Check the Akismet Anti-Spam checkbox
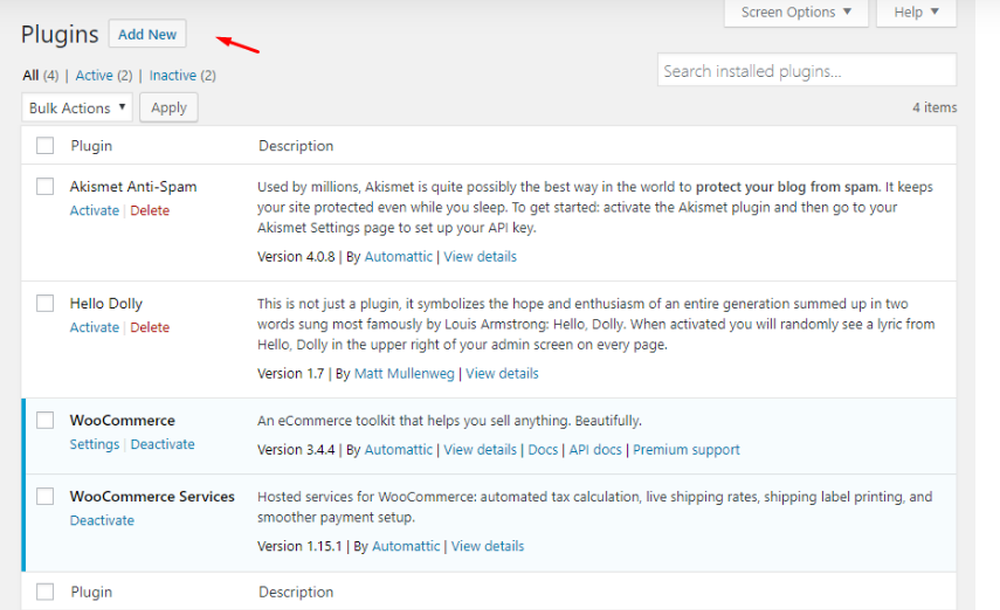 [x=45, y=186]
